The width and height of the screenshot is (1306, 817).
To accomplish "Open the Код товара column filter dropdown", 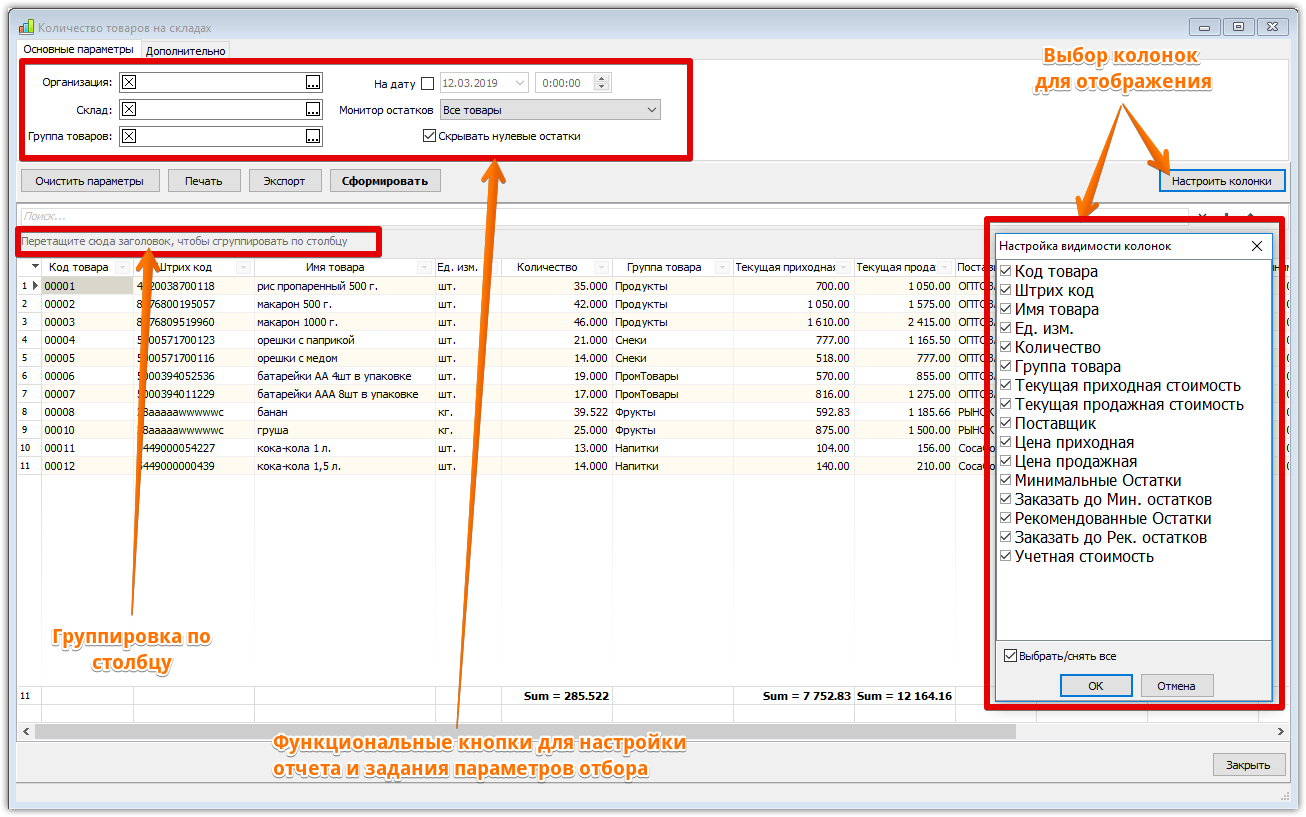I will click(x=123, y=268).
